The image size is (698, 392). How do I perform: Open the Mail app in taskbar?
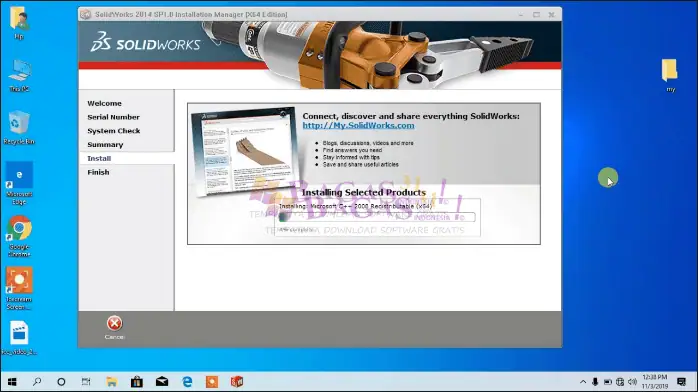pyautogui.click(x=162, y=382)
